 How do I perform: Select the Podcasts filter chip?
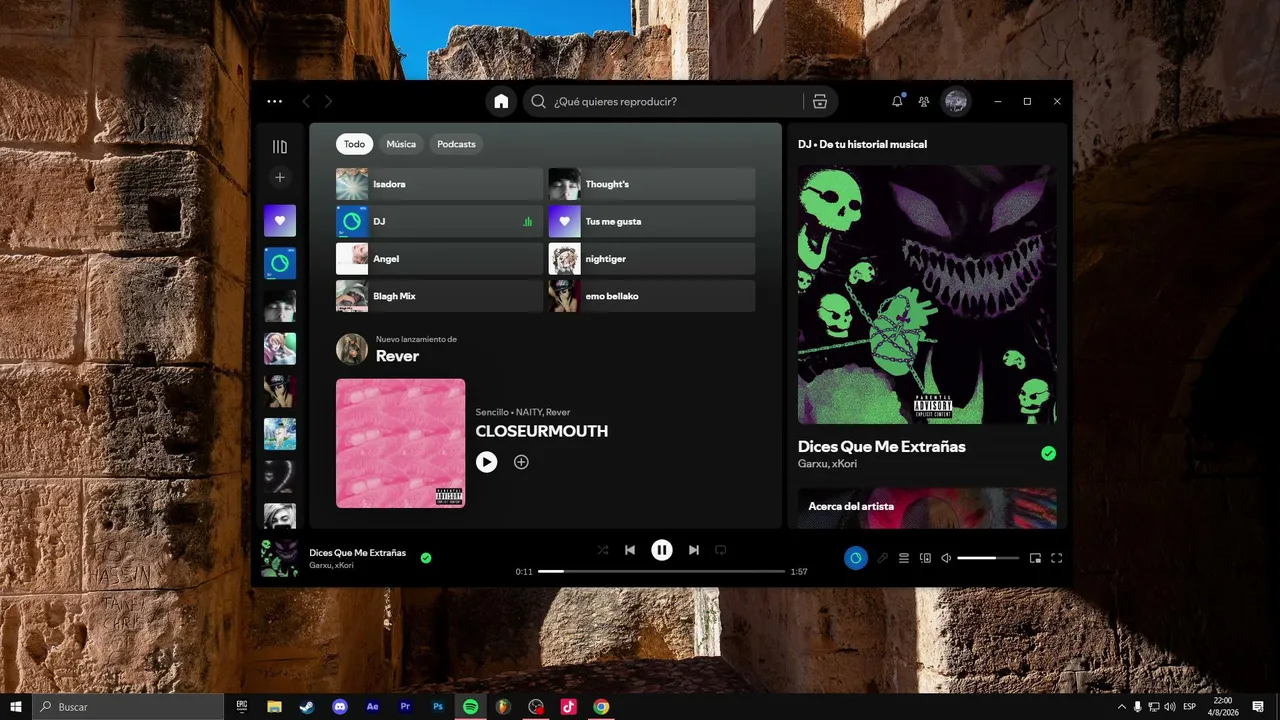456,144
